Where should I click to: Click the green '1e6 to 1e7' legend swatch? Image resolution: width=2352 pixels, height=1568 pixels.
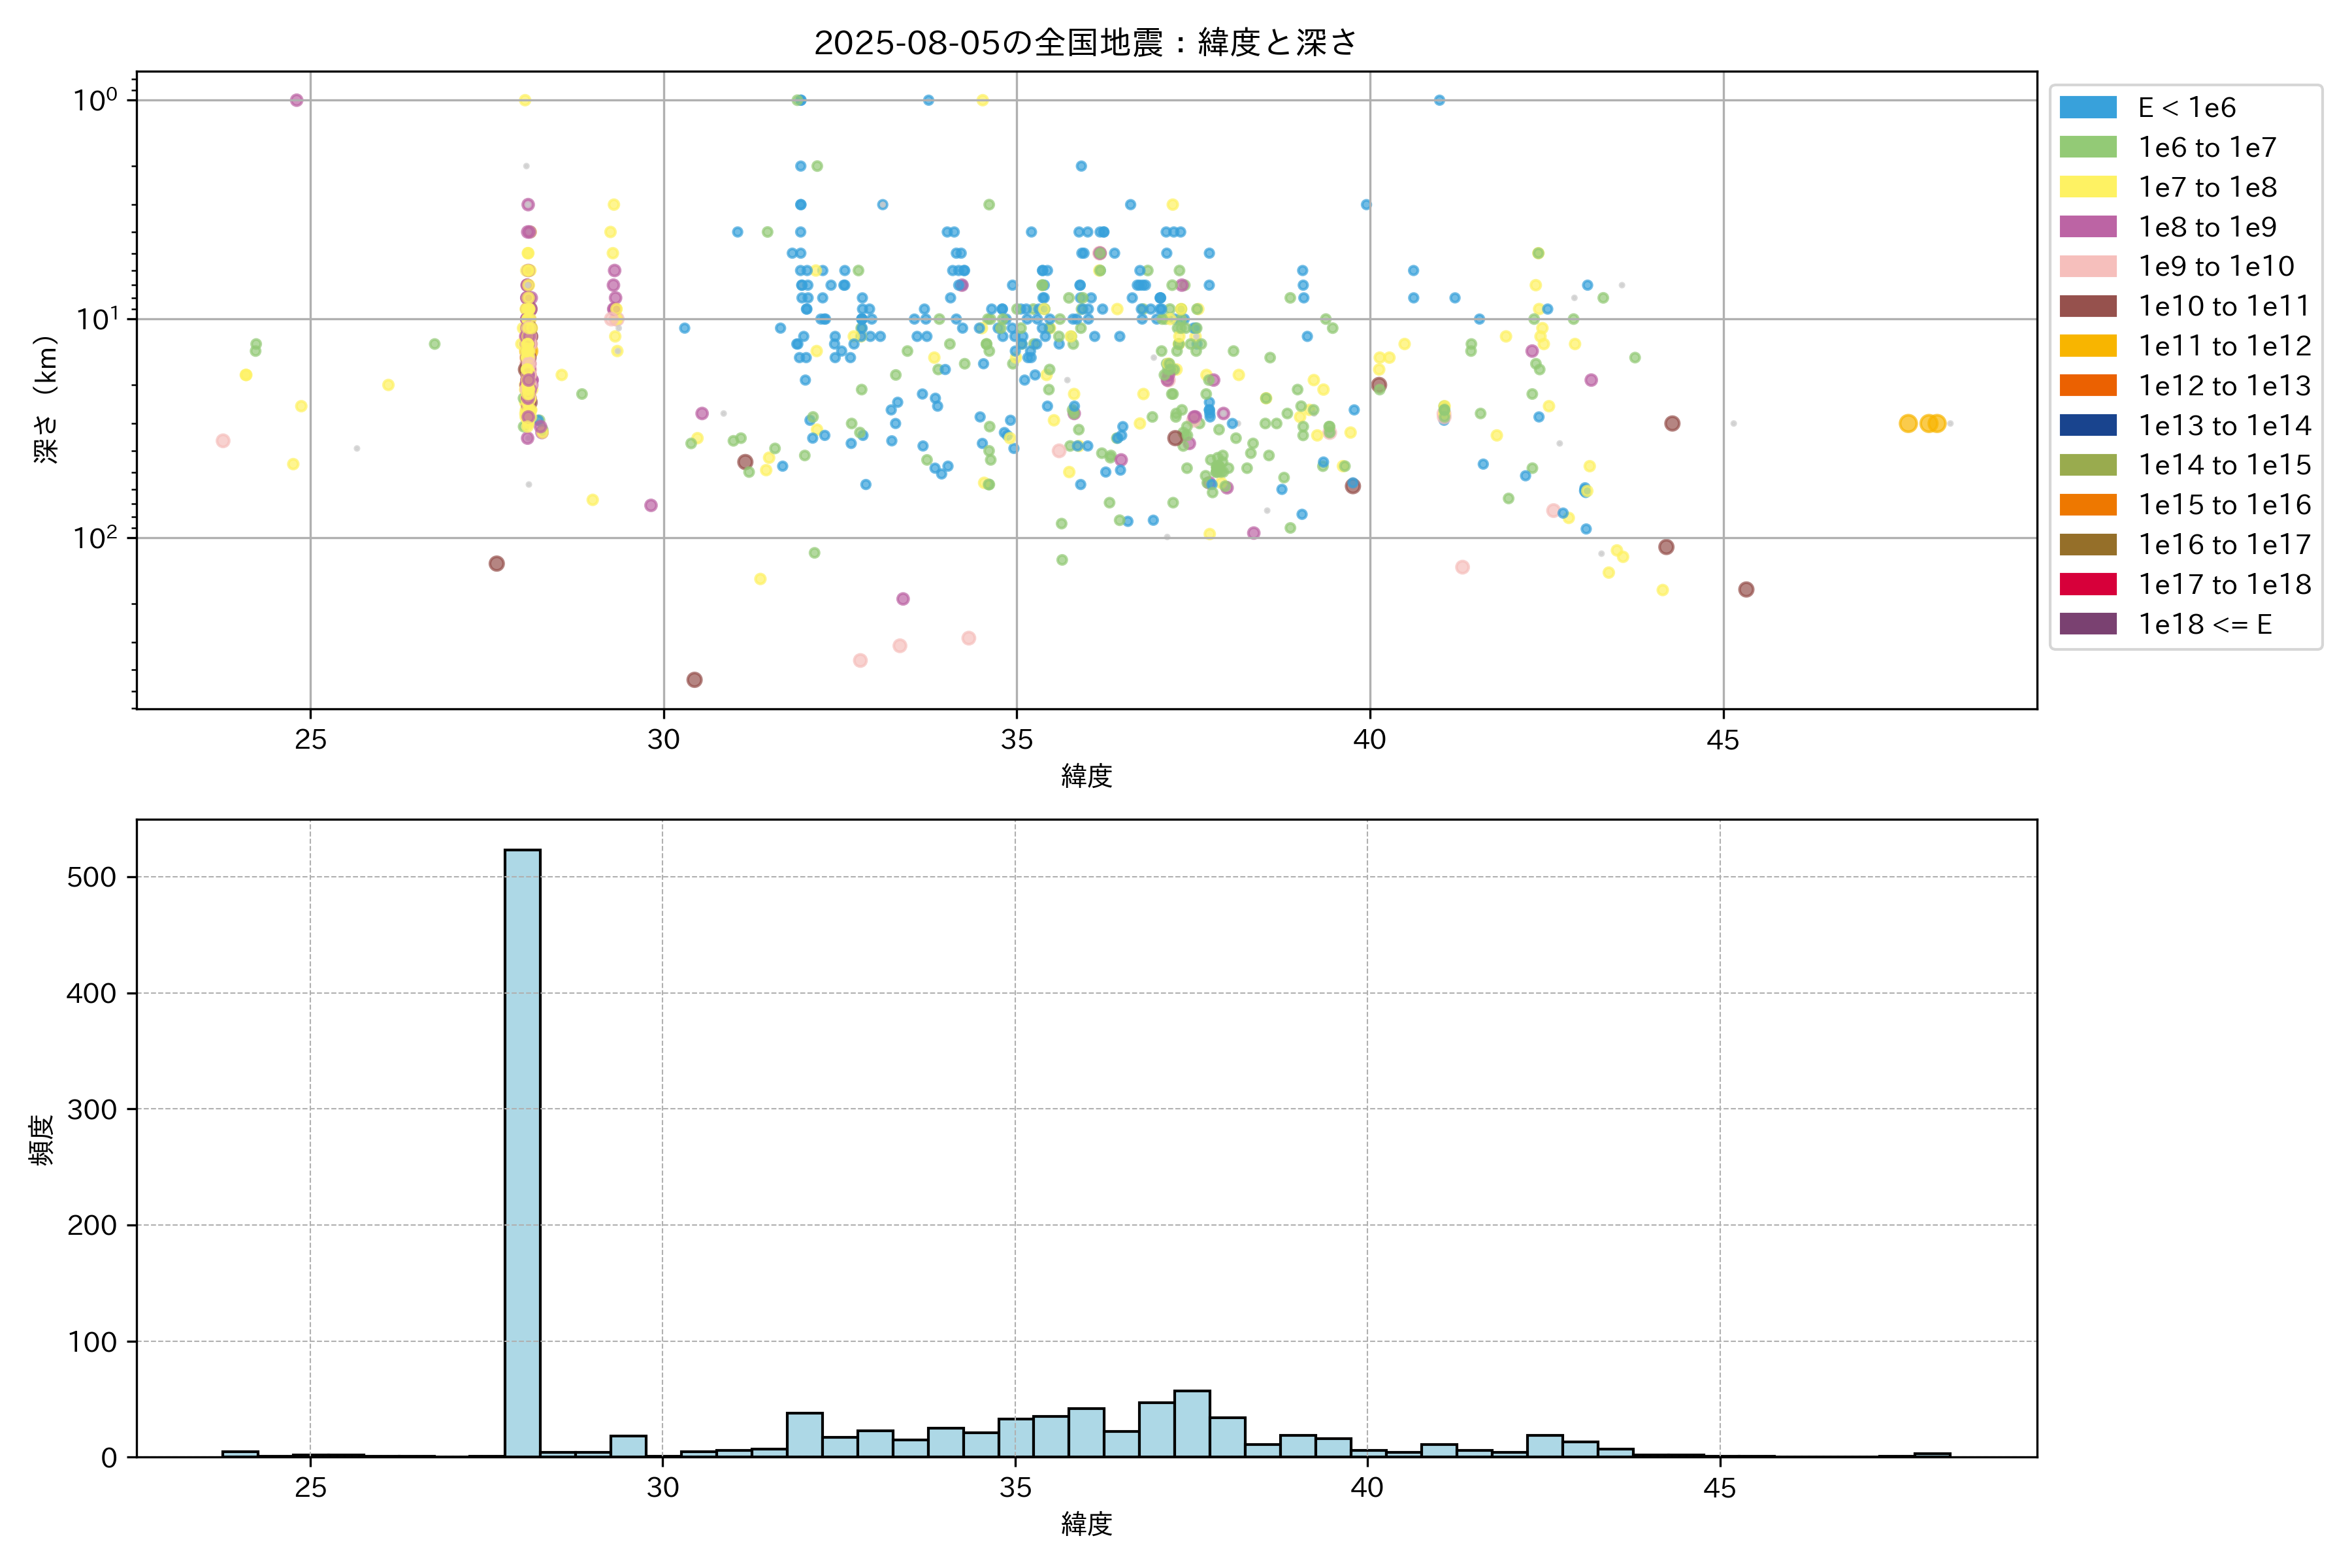pos(2087,148)
